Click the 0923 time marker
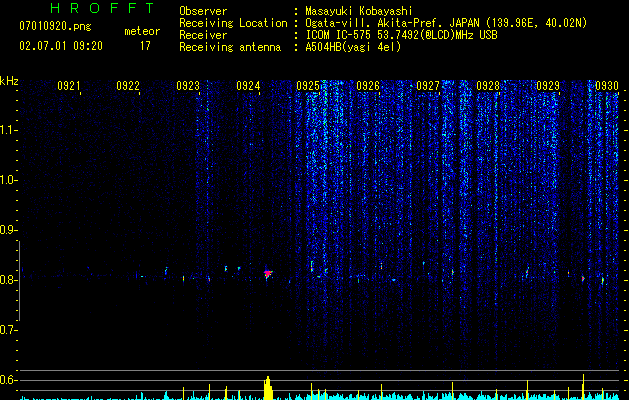Image resolution: width=629 pixels, height=400 pixels. tap(188, 85)
